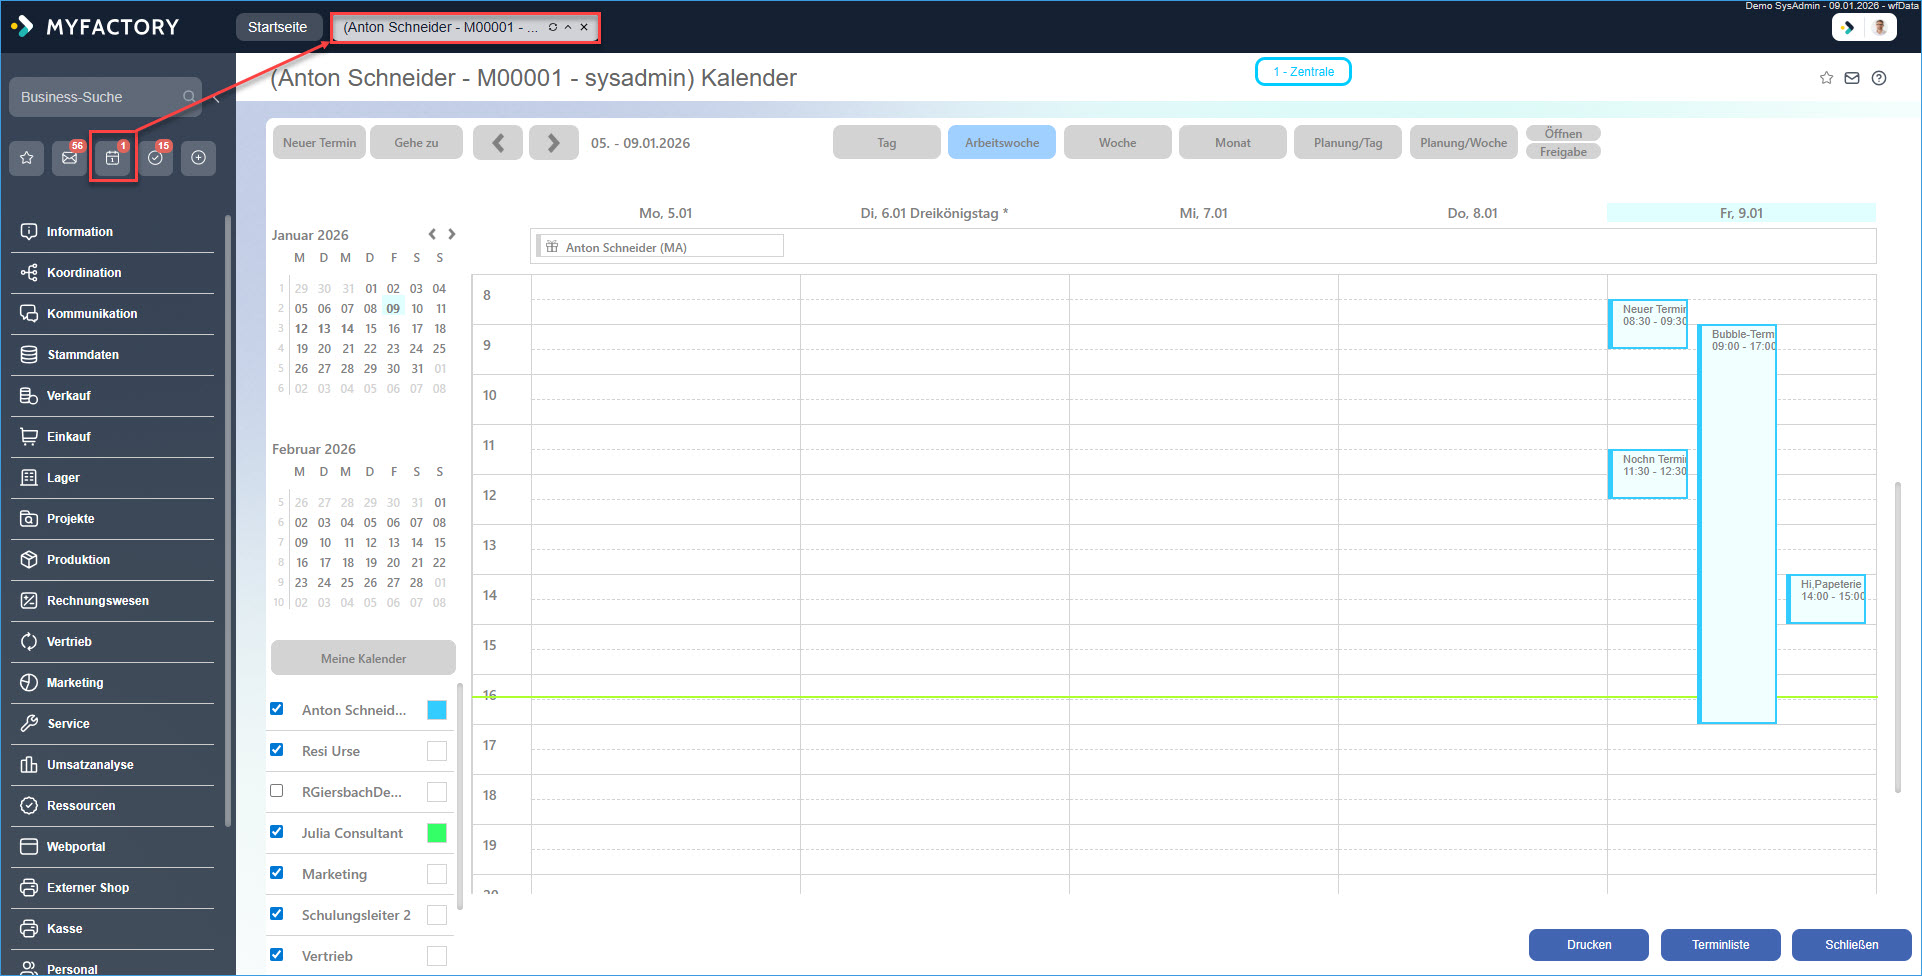Advance to next week with right arrow
The image size is (1922, 976).
pyautogui.click(x=553, y=143)
